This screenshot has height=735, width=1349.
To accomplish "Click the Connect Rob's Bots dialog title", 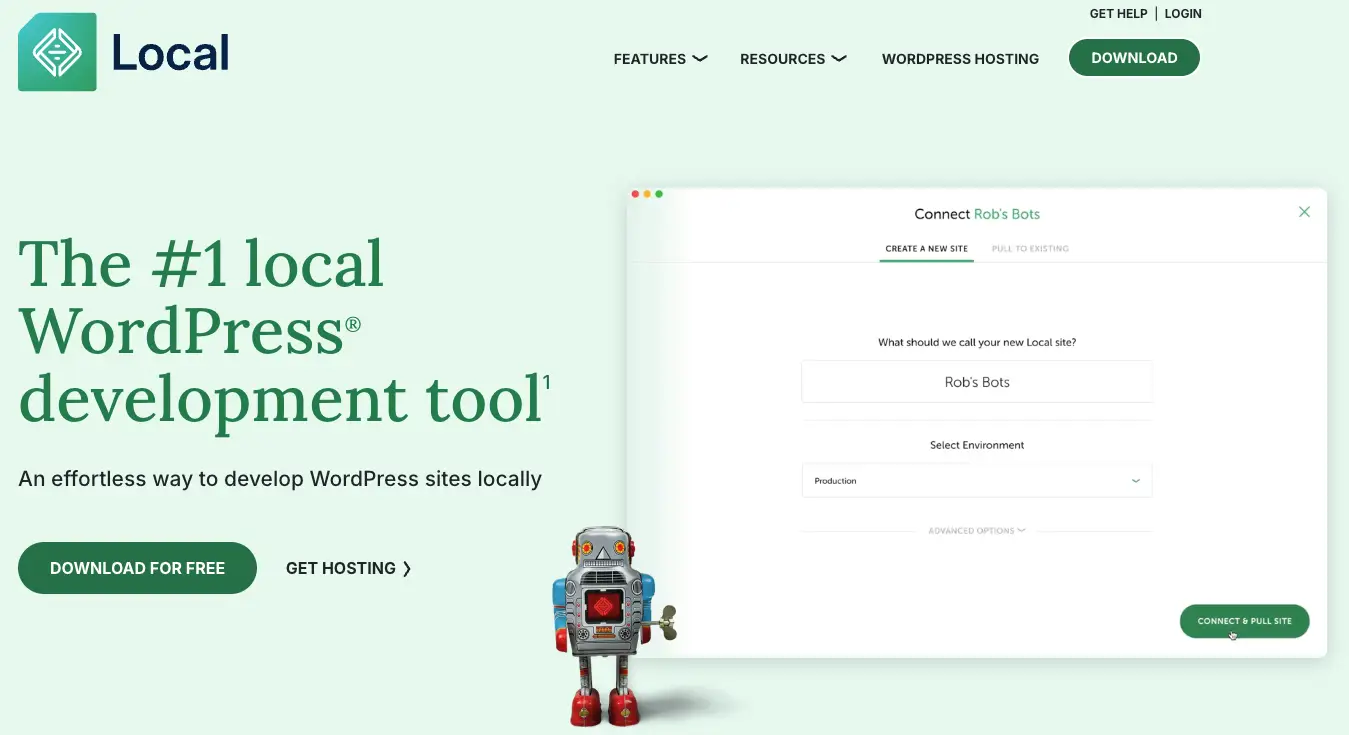I will (977, 214).
